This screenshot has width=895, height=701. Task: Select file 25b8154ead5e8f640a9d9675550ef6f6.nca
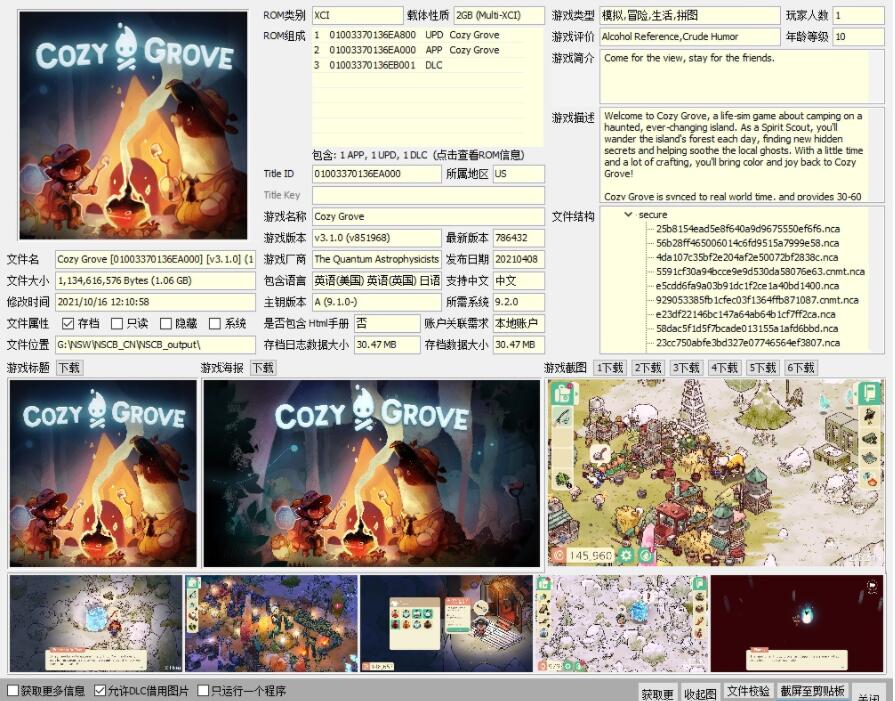click(x=748, y=229)
